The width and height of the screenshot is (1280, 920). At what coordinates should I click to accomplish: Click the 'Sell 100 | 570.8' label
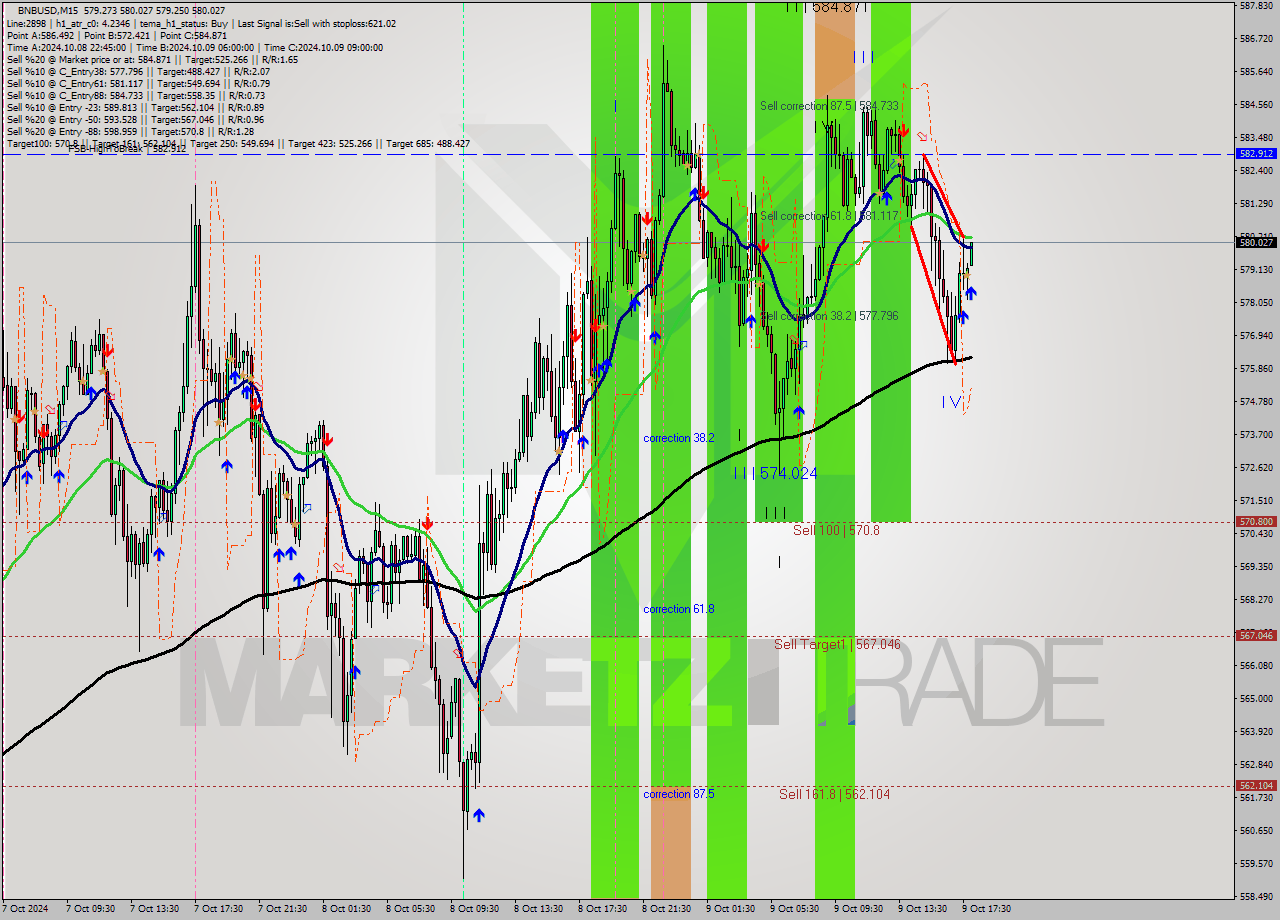(836, 530)
